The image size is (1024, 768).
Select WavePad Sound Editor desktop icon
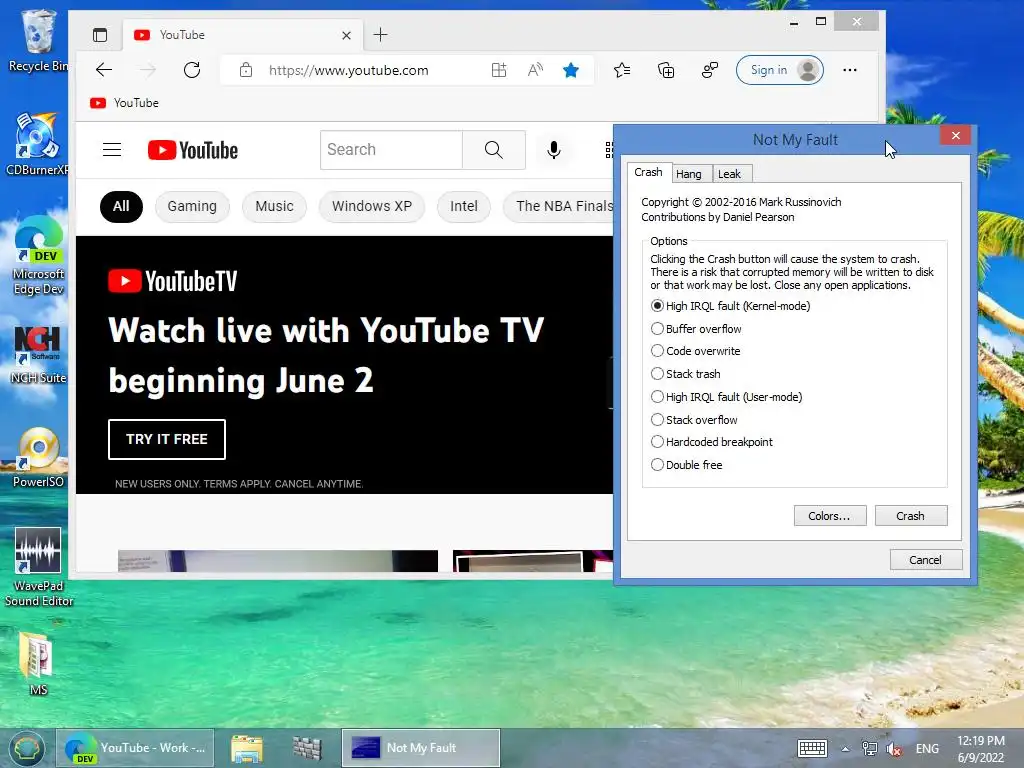(38, 567)
